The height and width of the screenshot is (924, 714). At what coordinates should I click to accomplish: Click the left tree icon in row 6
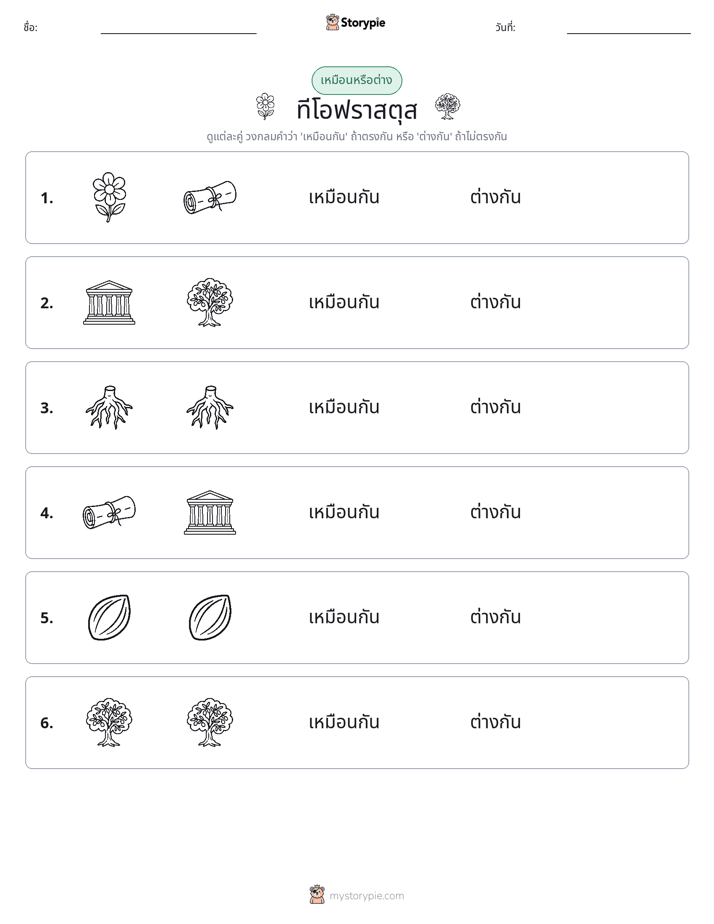tap(109, 722)
